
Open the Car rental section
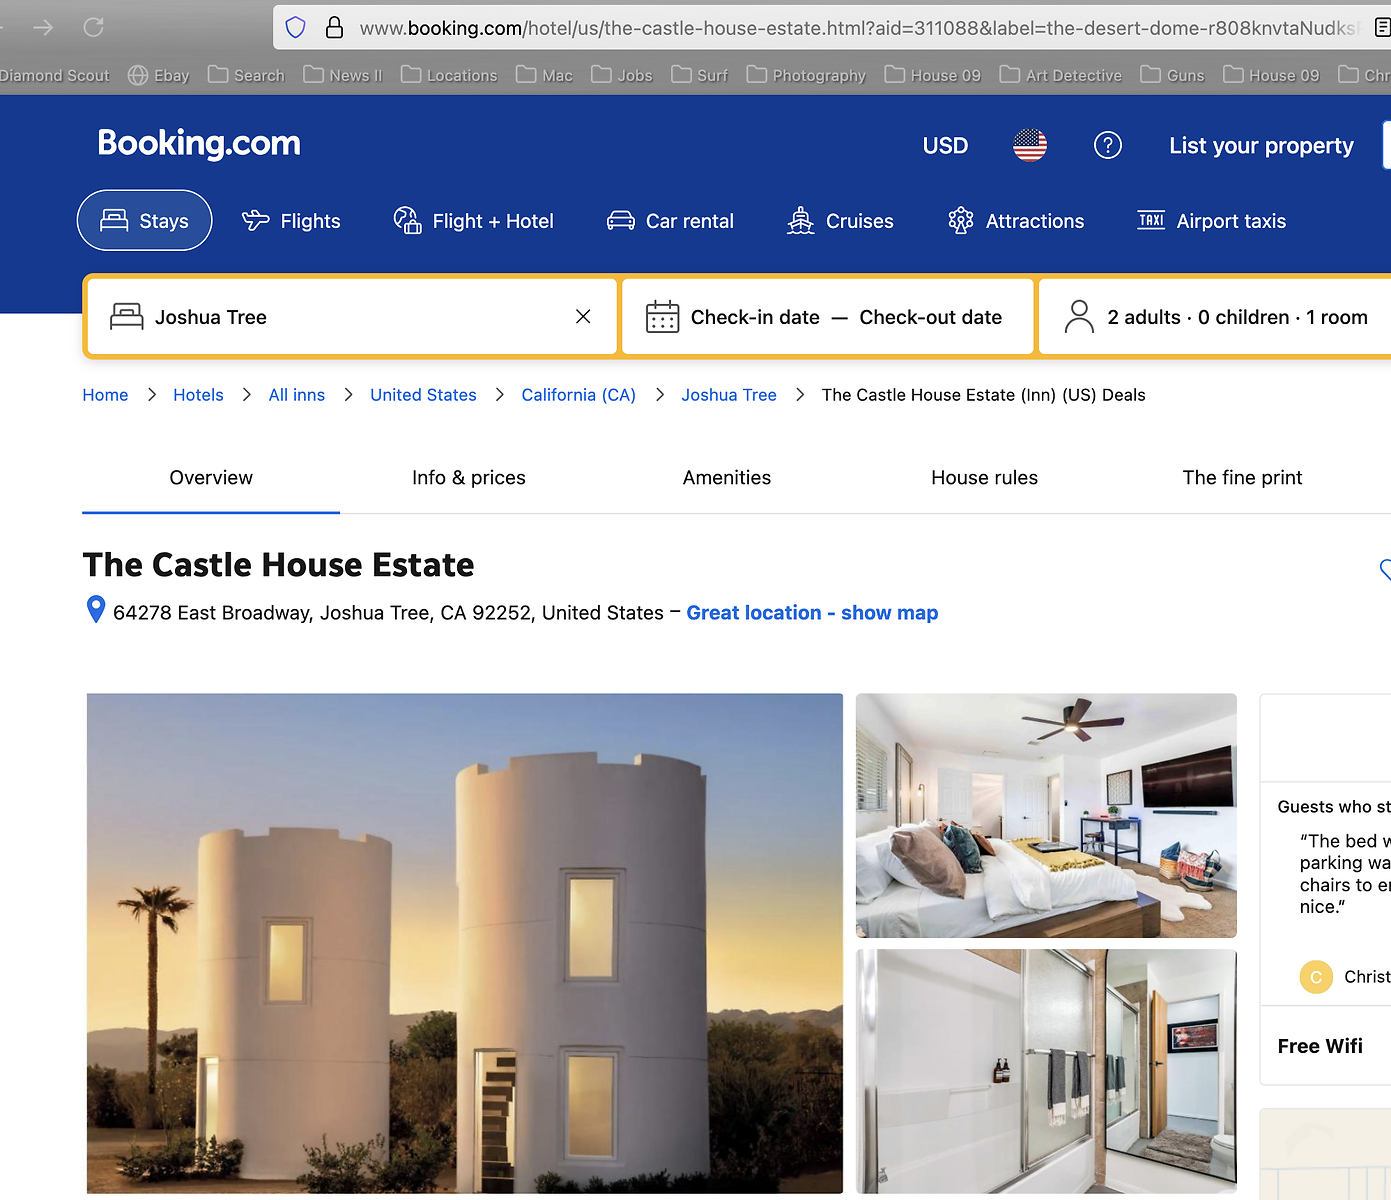(670, 221)
